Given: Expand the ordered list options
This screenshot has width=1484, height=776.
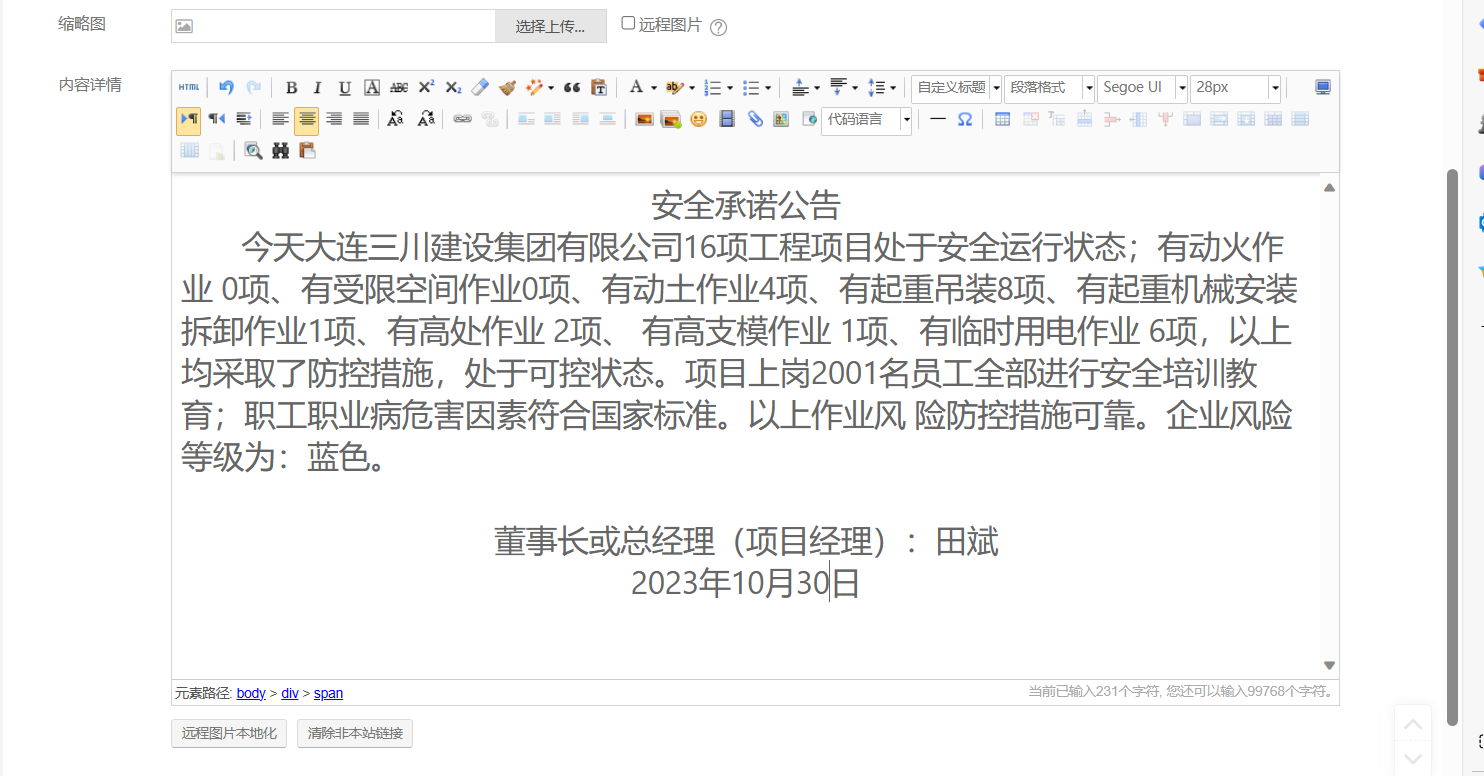Looking at the screenshot, I should 730,88.
